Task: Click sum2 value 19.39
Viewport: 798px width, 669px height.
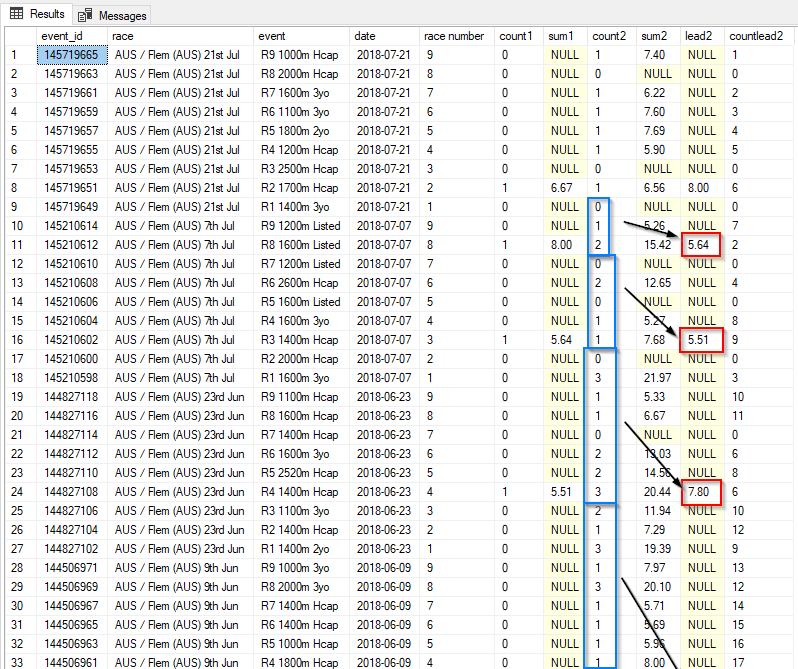Action: tap(658, 548)
